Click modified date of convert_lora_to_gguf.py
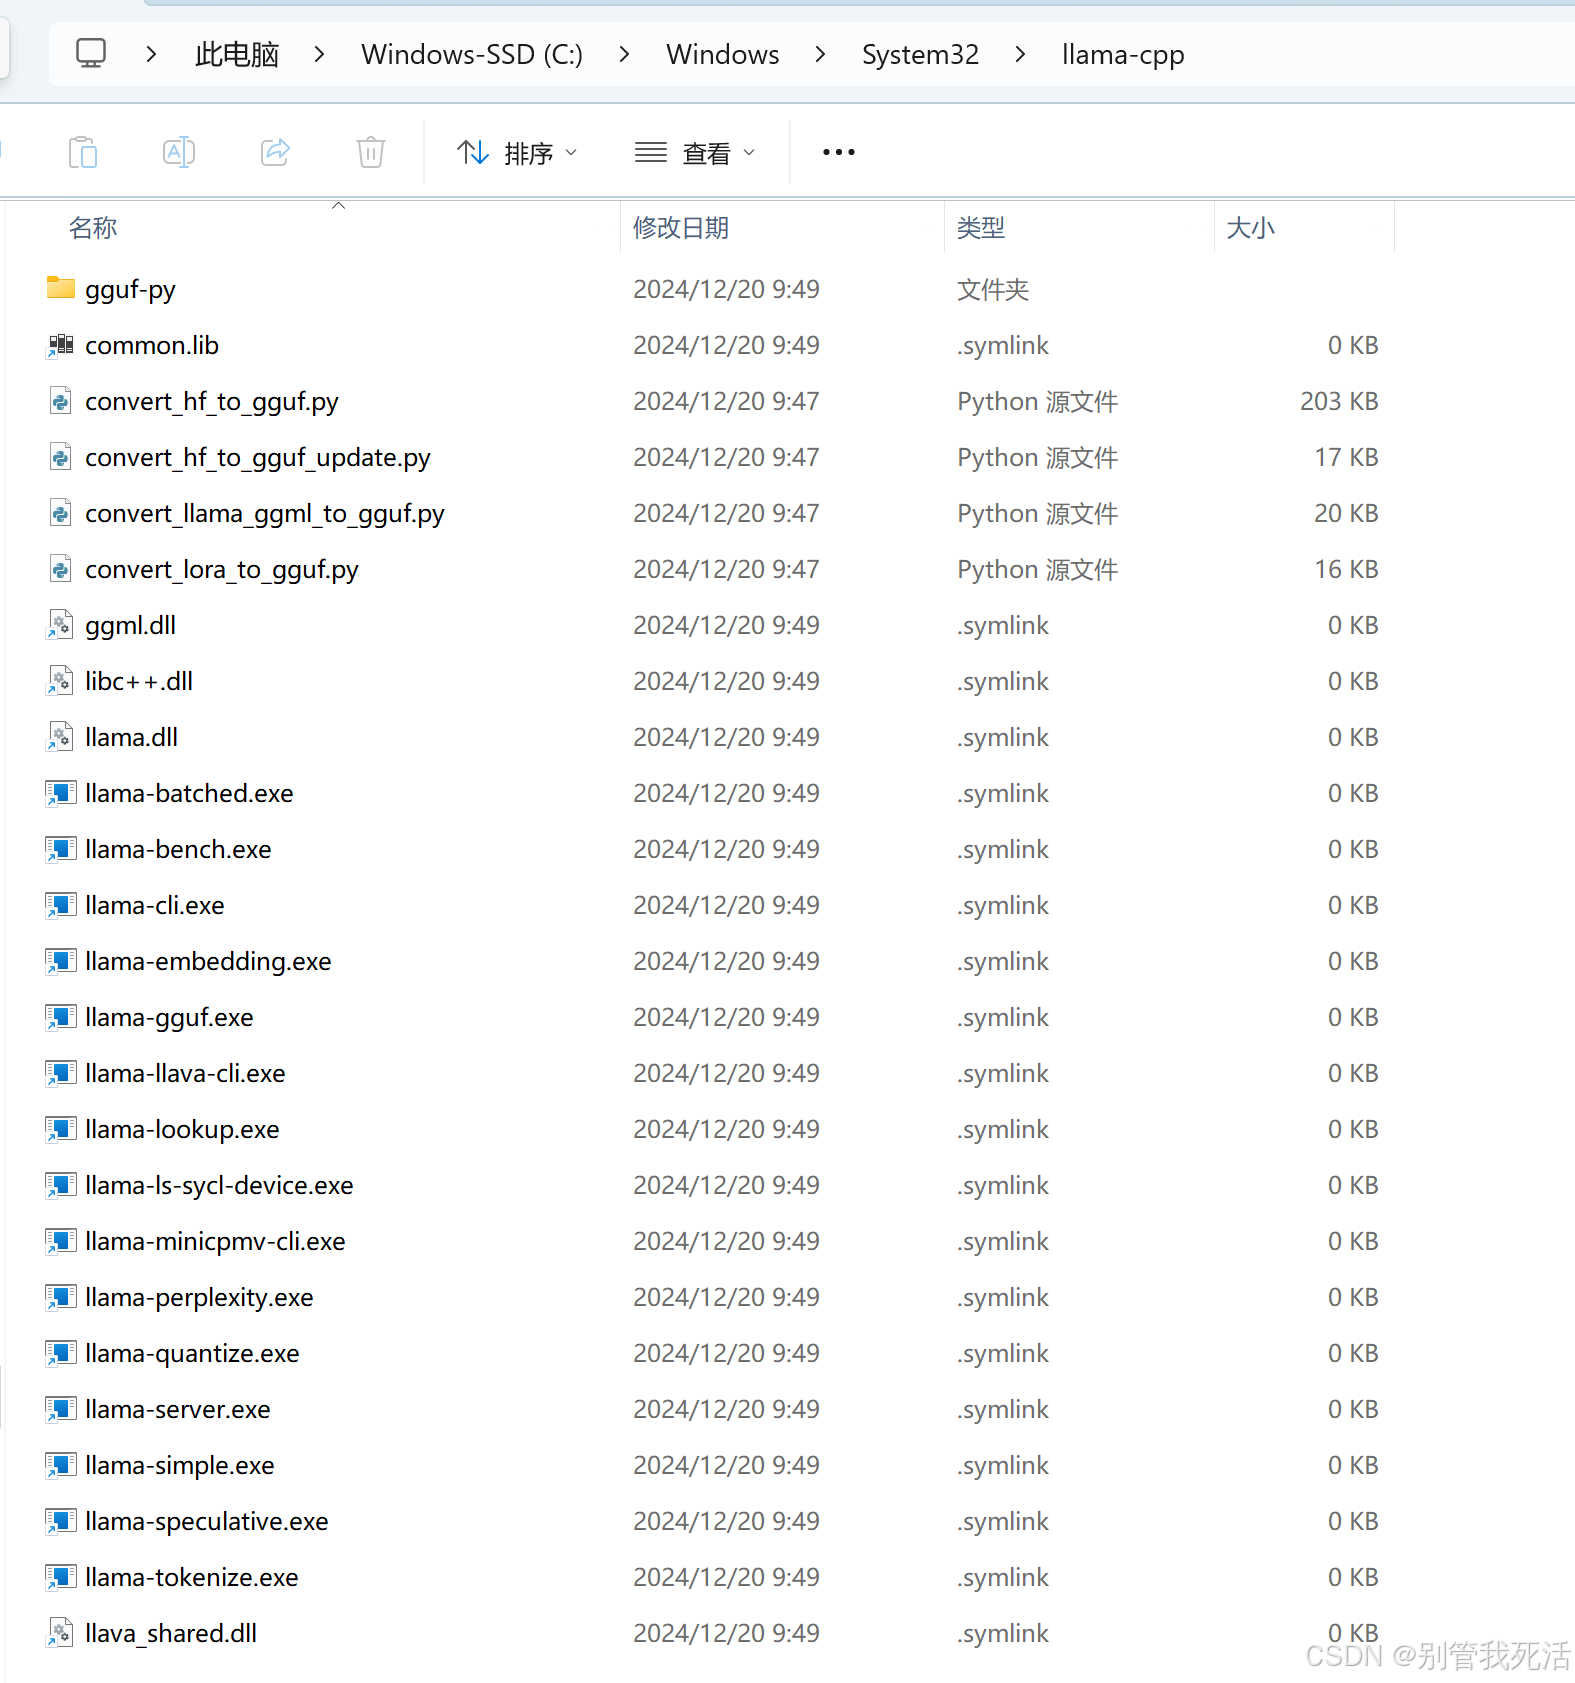 coord(726,569)
